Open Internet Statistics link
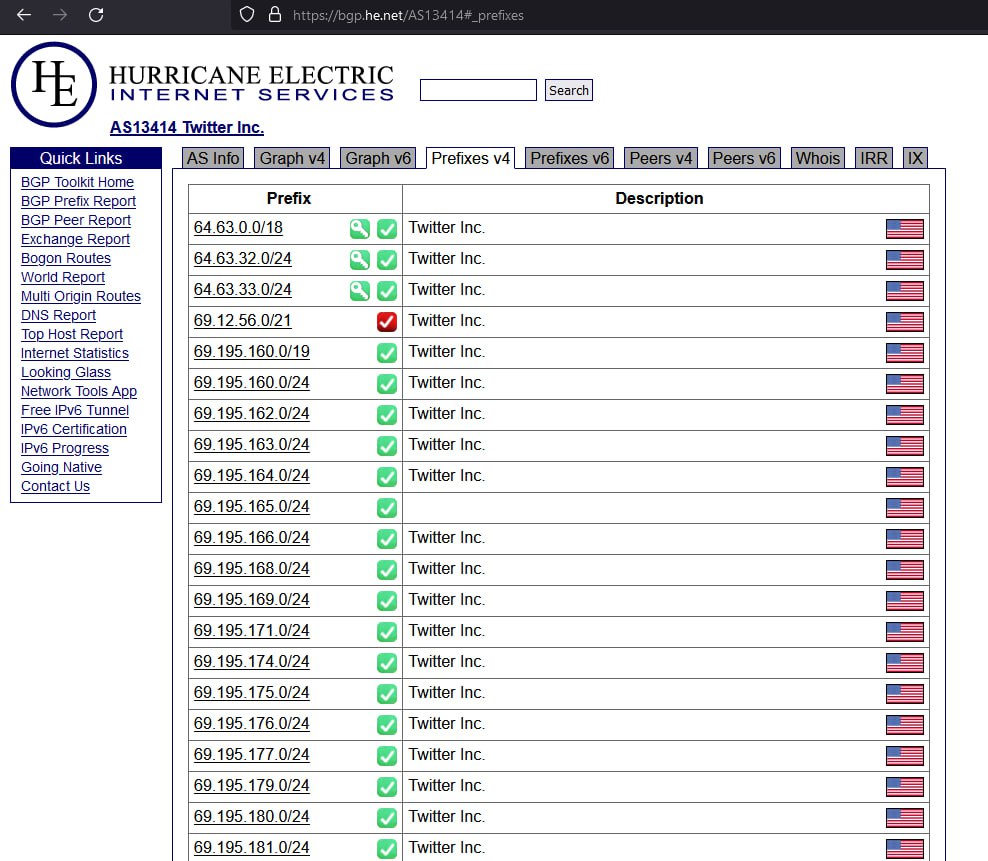 (74, 353)
